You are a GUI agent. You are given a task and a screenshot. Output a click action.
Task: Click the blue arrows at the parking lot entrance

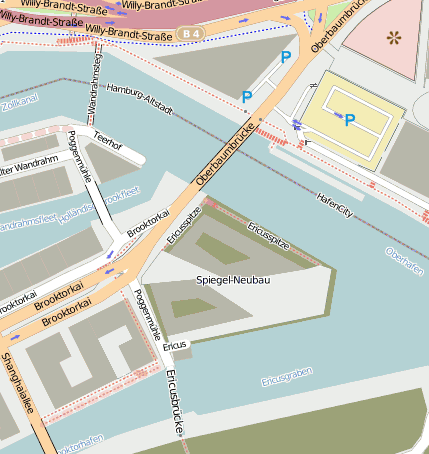[x=297, y=124]
